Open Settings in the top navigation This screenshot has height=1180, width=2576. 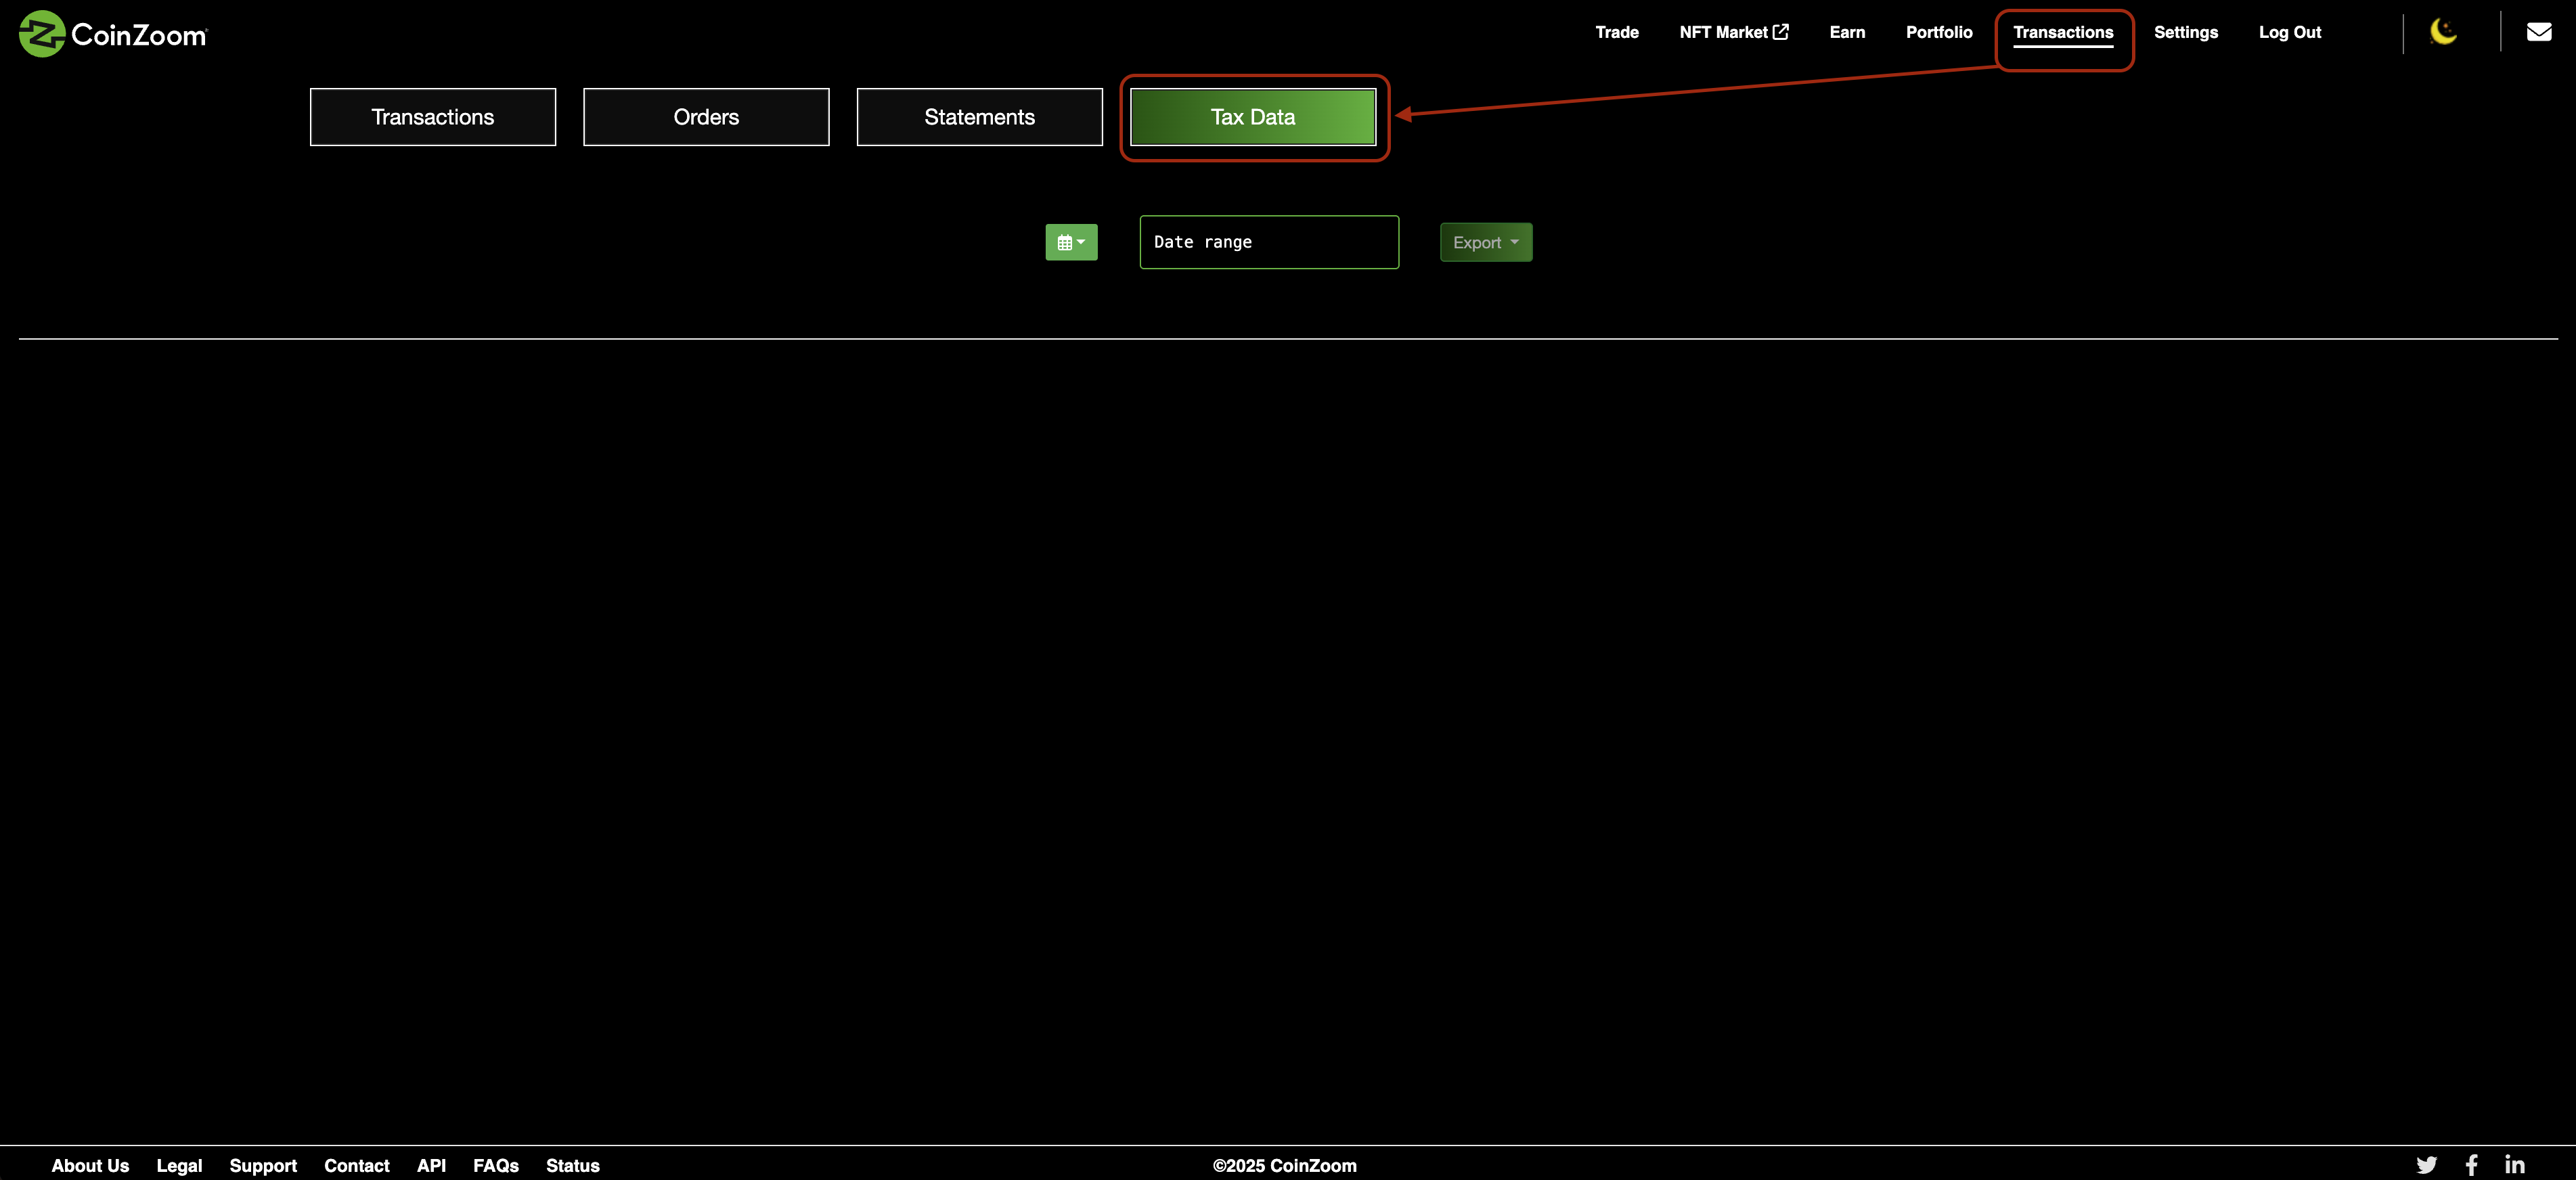[x=2185, y=32]
